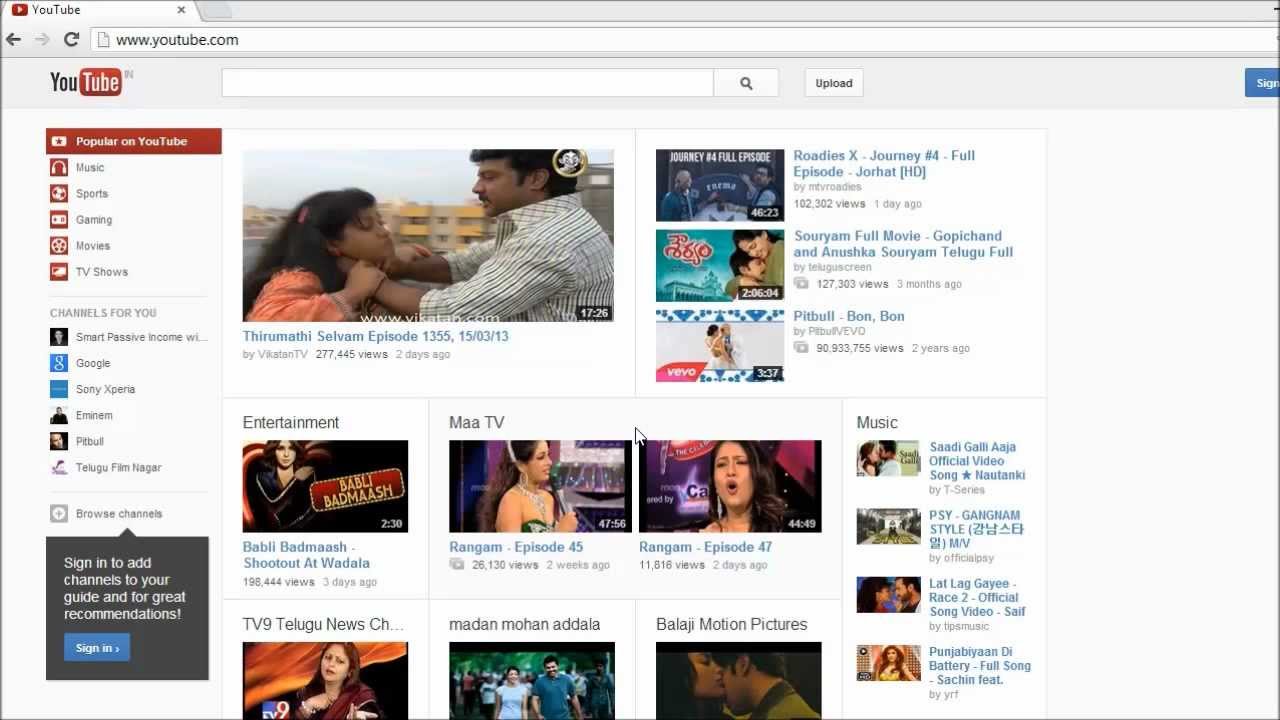Click the YouTube favicon on browser tab
The height and width of the screenshot is (720, 1280).
coord(19,10)
